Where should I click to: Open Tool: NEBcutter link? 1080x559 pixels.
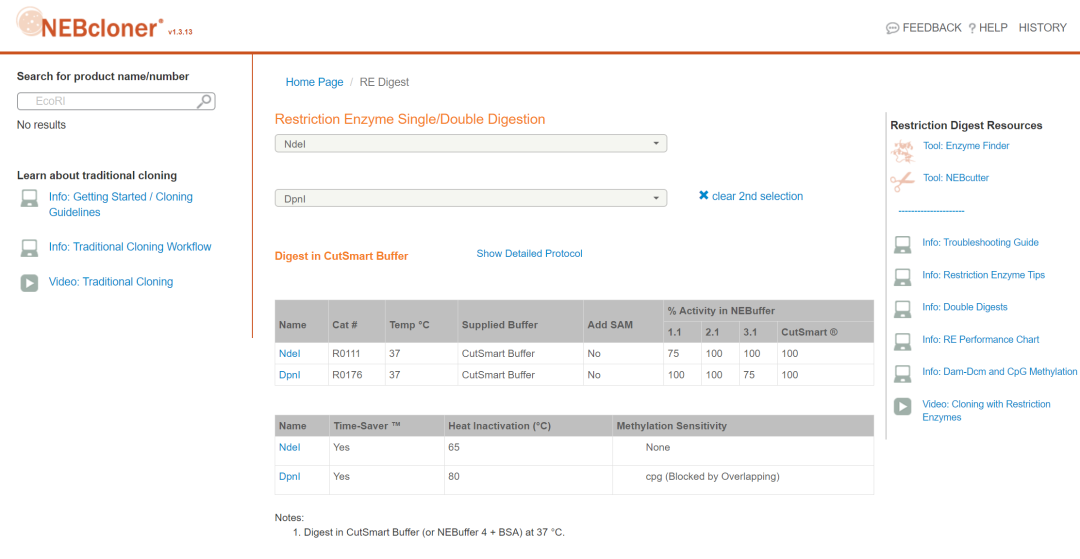tap(956, 178)
